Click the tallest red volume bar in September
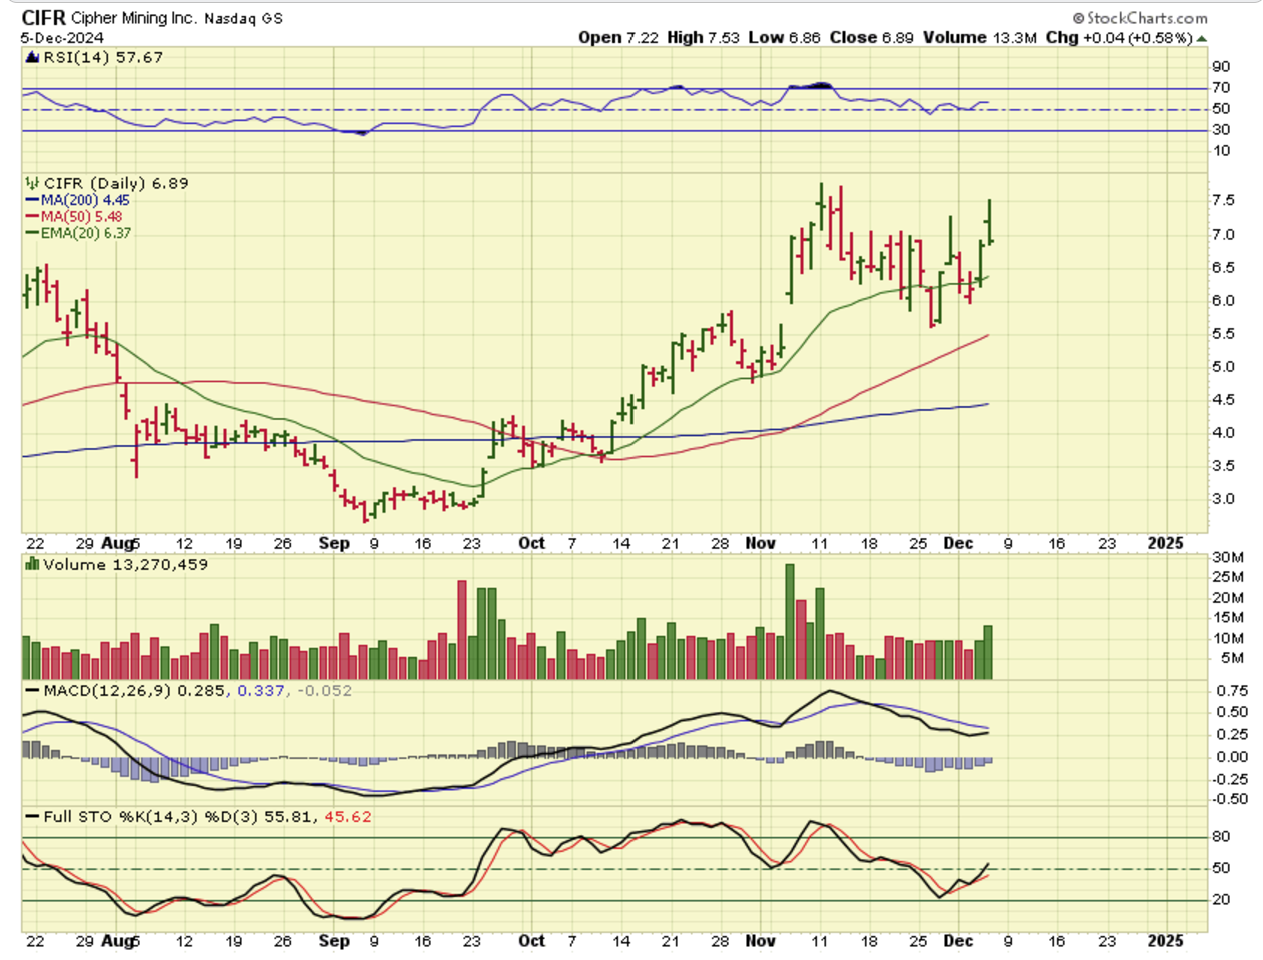Viewport: 1263px width, 960px height. point(462,630)
